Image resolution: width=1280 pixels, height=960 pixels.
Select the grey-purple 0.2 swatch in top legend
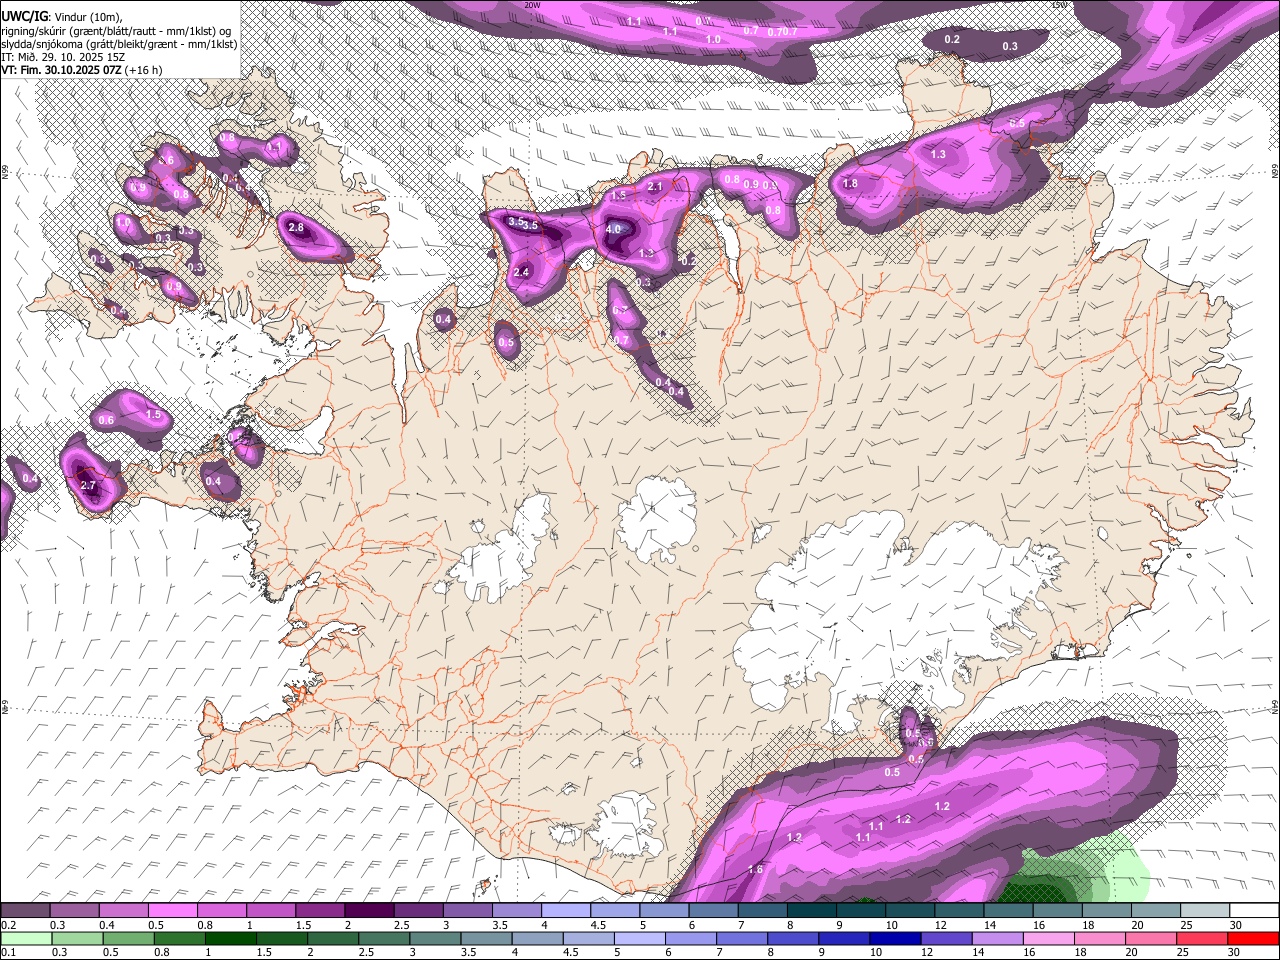24,911
